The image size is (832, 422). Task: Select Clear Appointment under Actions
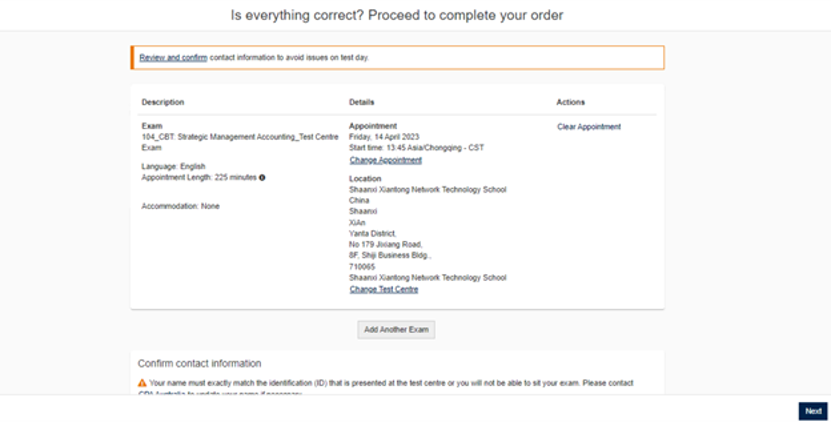pyautogui.click(x=589, y=127)
